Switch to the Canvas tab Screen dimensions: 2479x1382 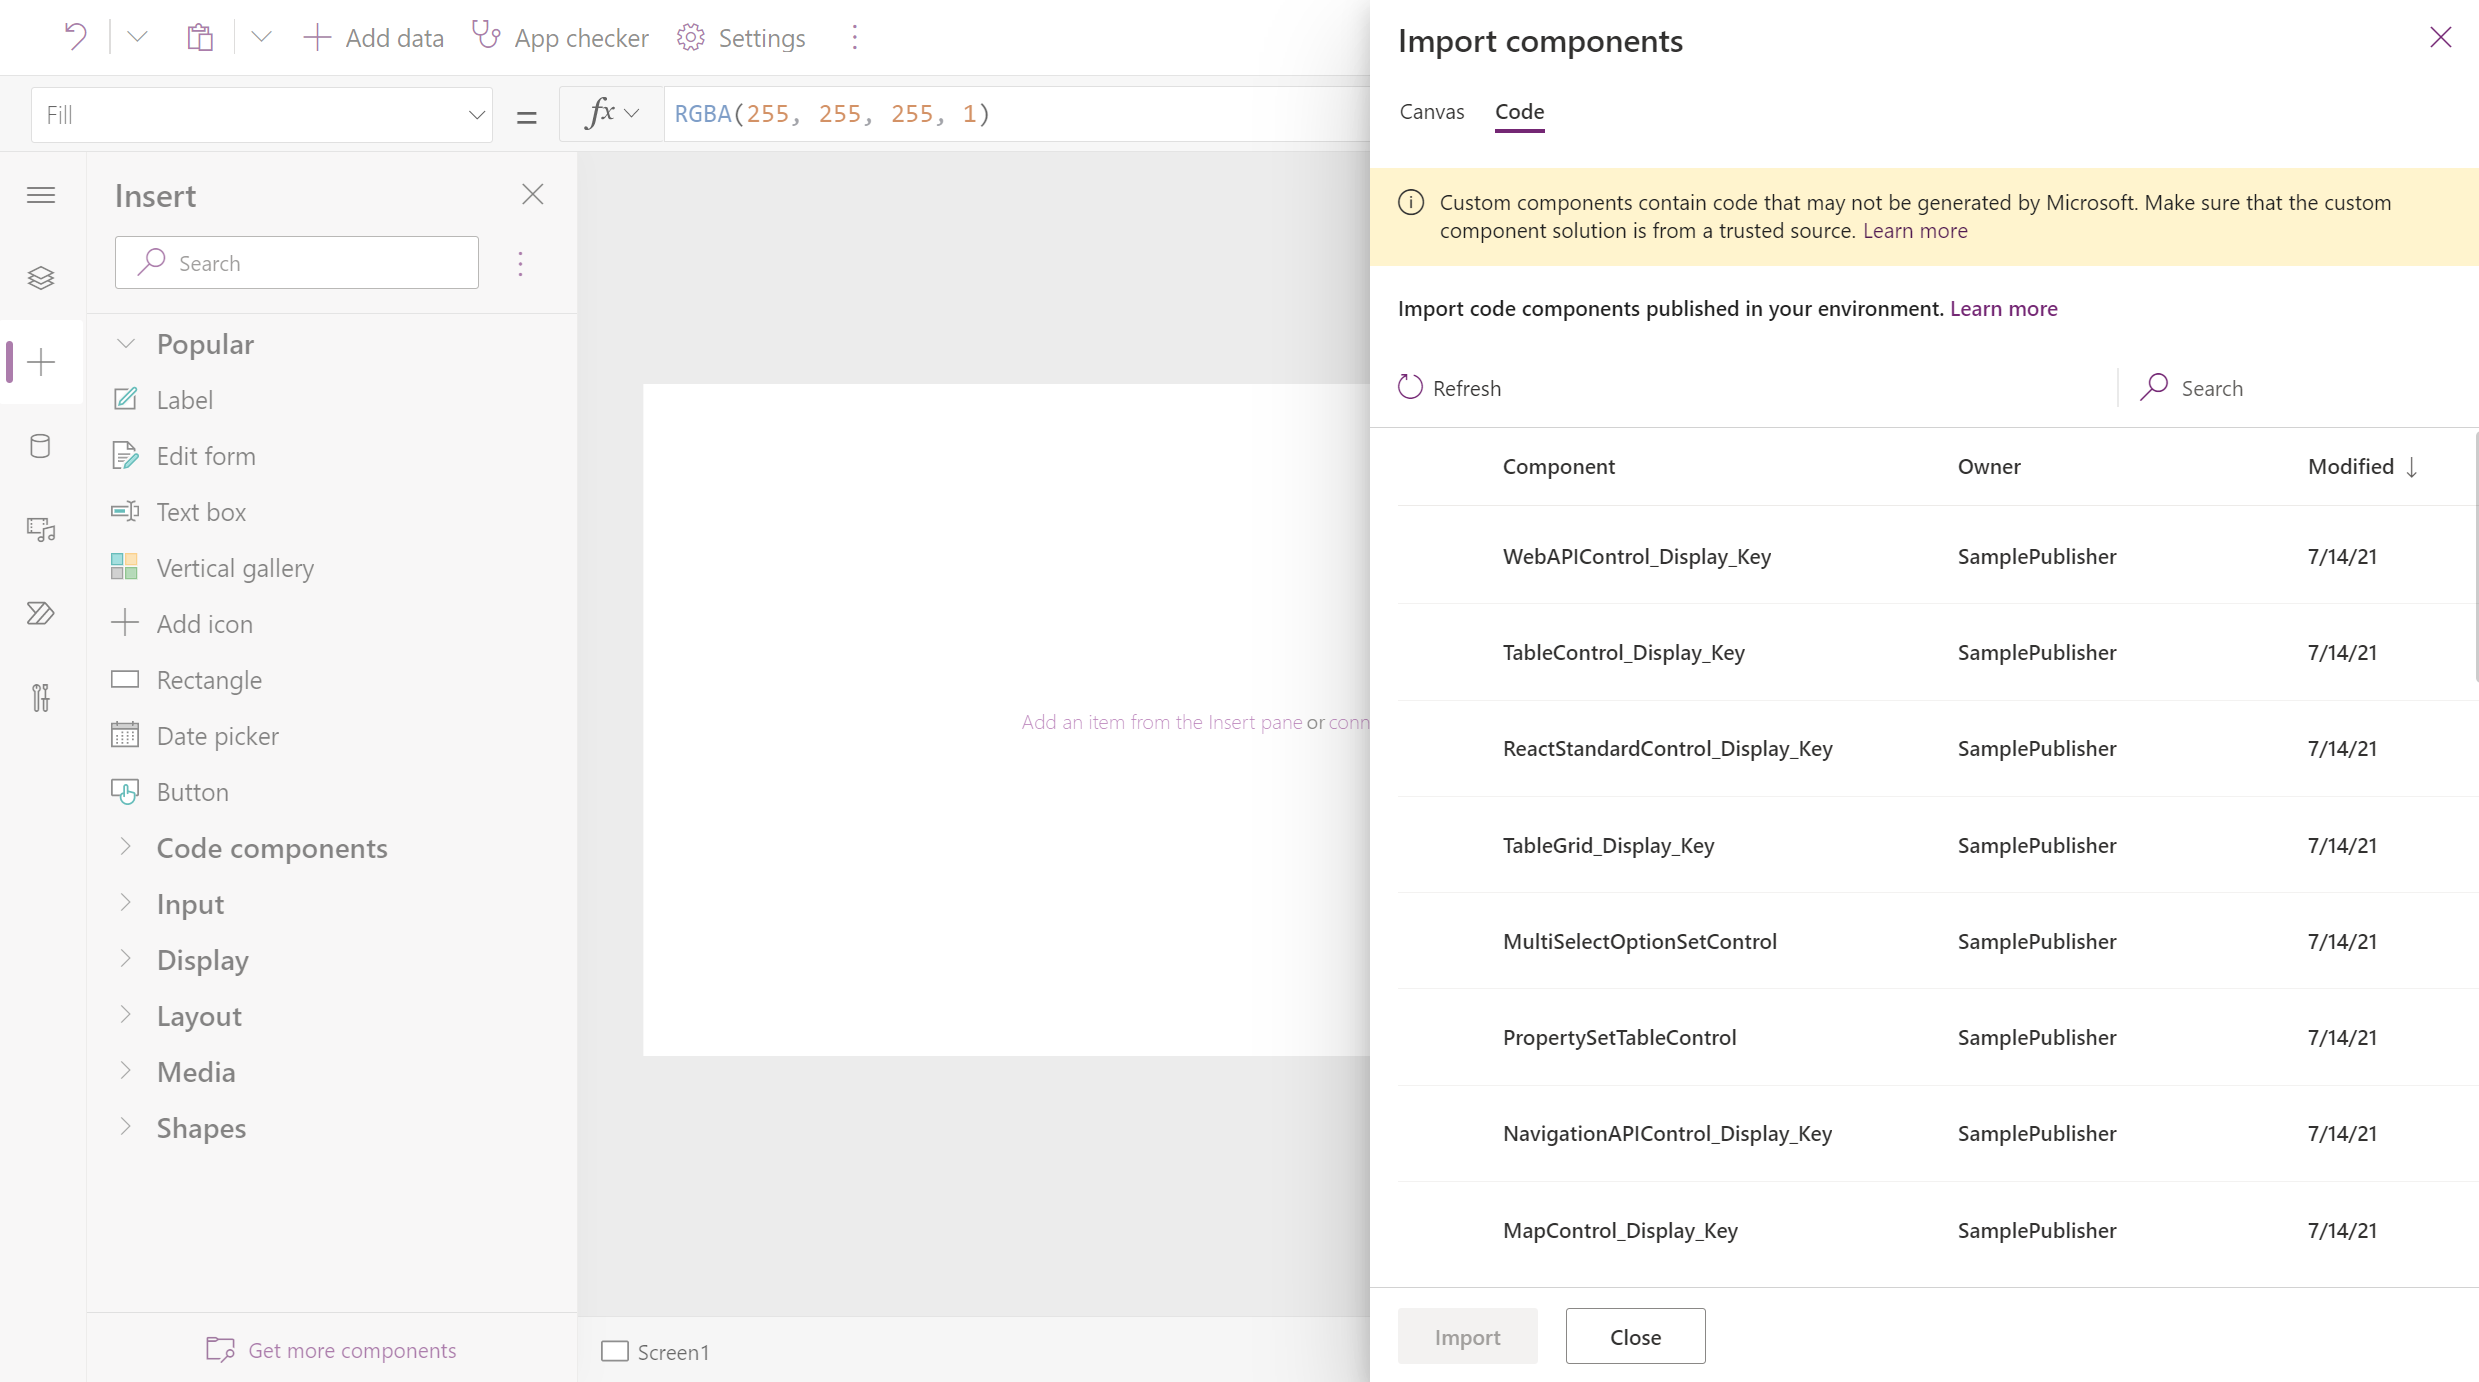[x=1431, y=111]
